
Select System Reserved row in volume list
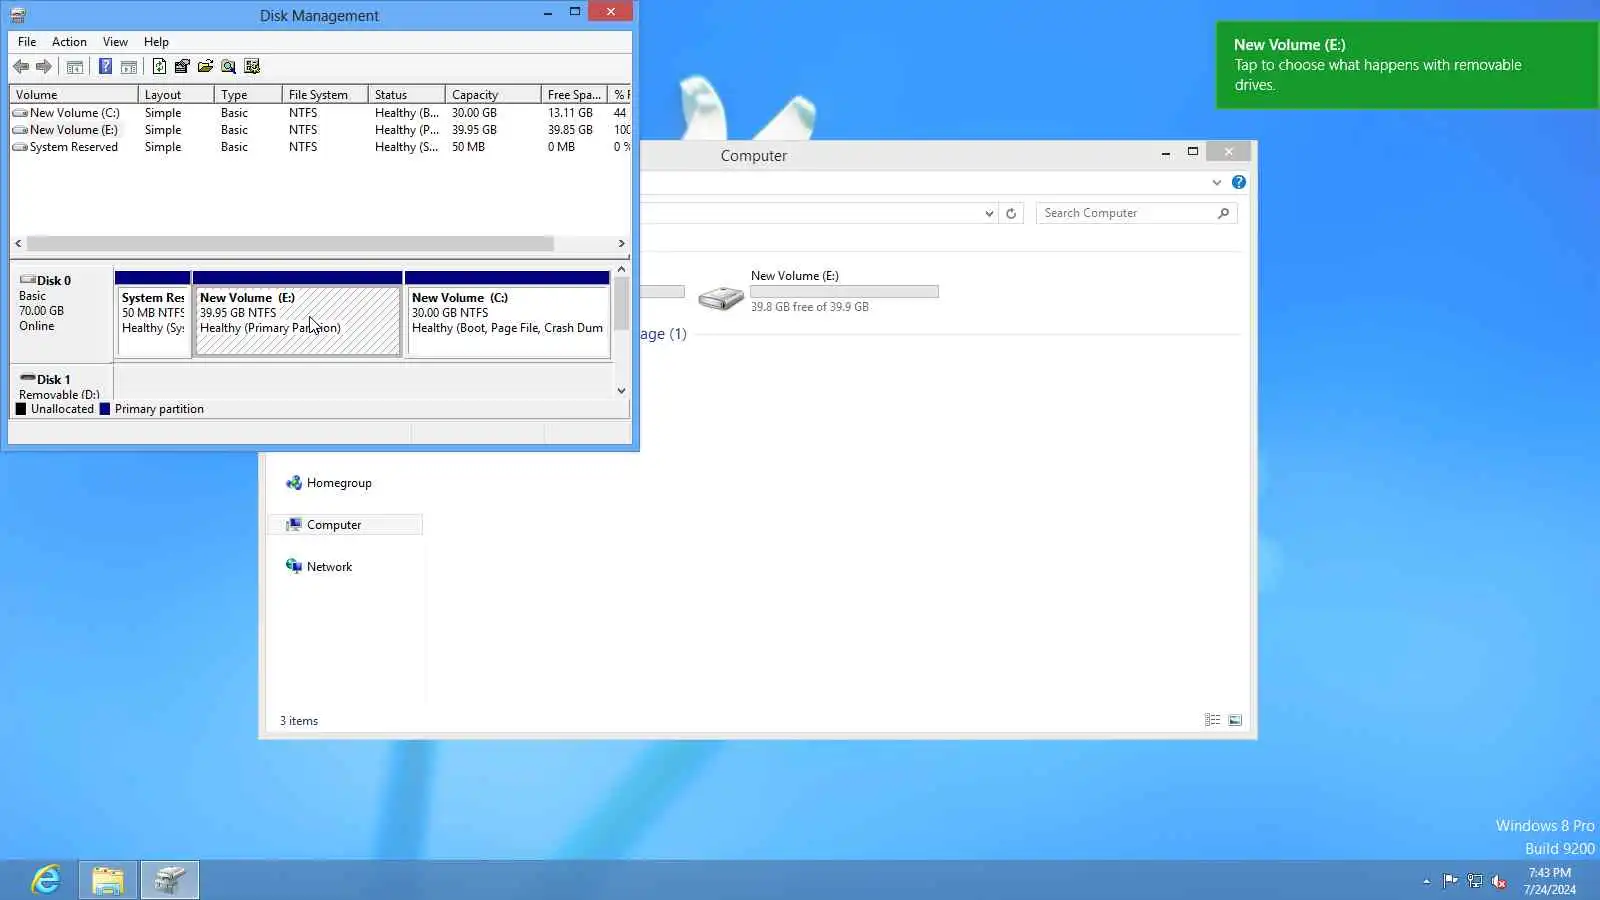click(x=320, y=147)
